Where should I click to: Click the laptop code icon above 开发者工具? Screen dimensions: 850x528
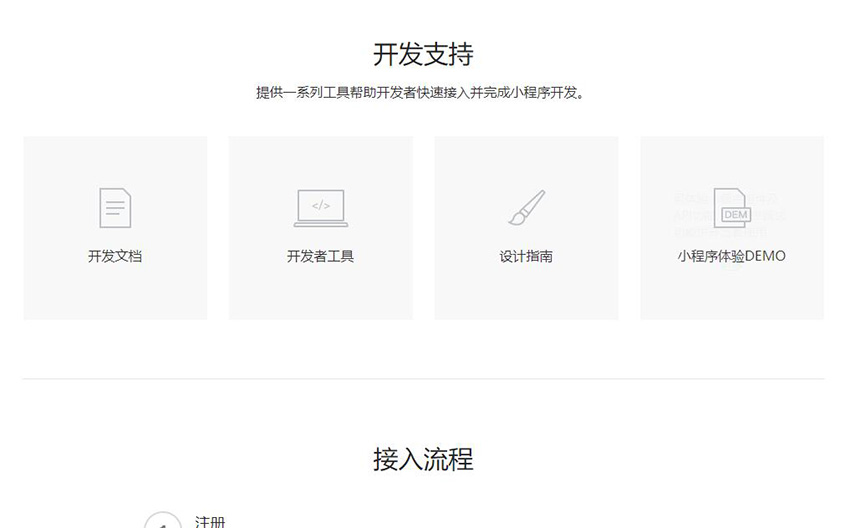point(321,208)
